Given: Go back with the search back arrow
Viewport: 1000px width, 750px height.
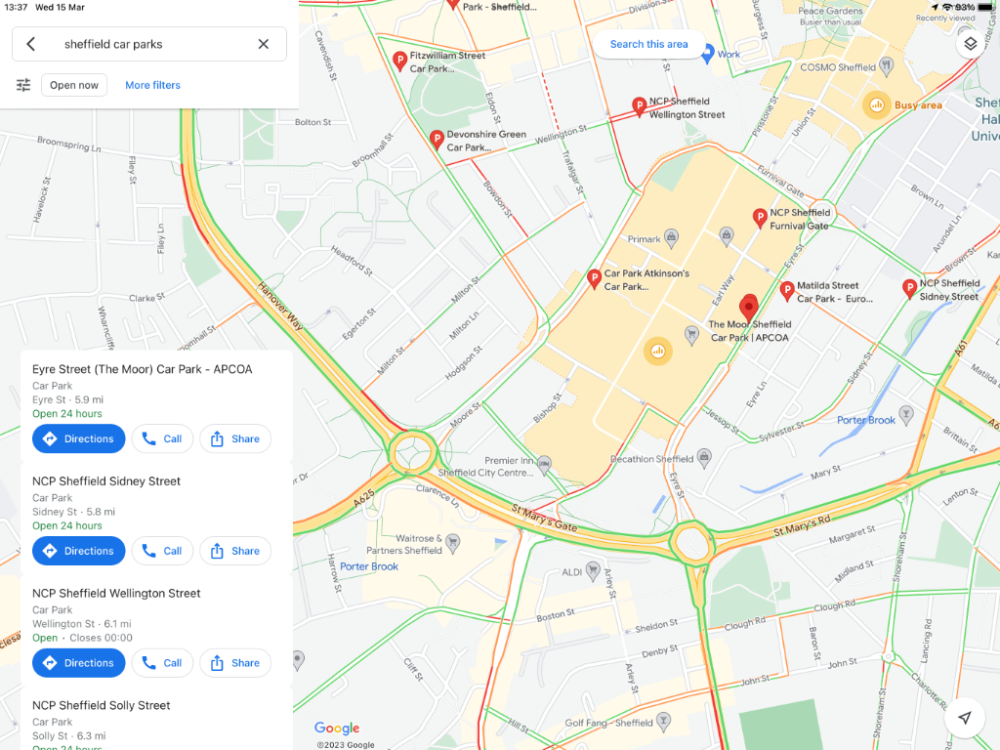Looking at the screenshot, I should (31, 44).
